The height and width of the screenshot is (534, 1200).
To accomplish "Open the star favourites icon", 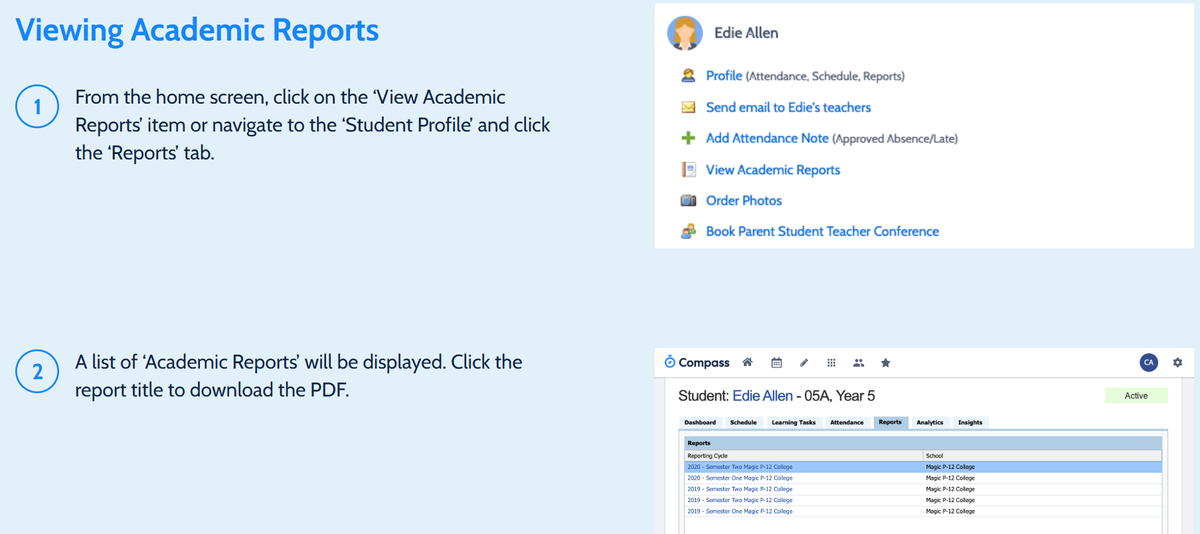I will point(886,363).
